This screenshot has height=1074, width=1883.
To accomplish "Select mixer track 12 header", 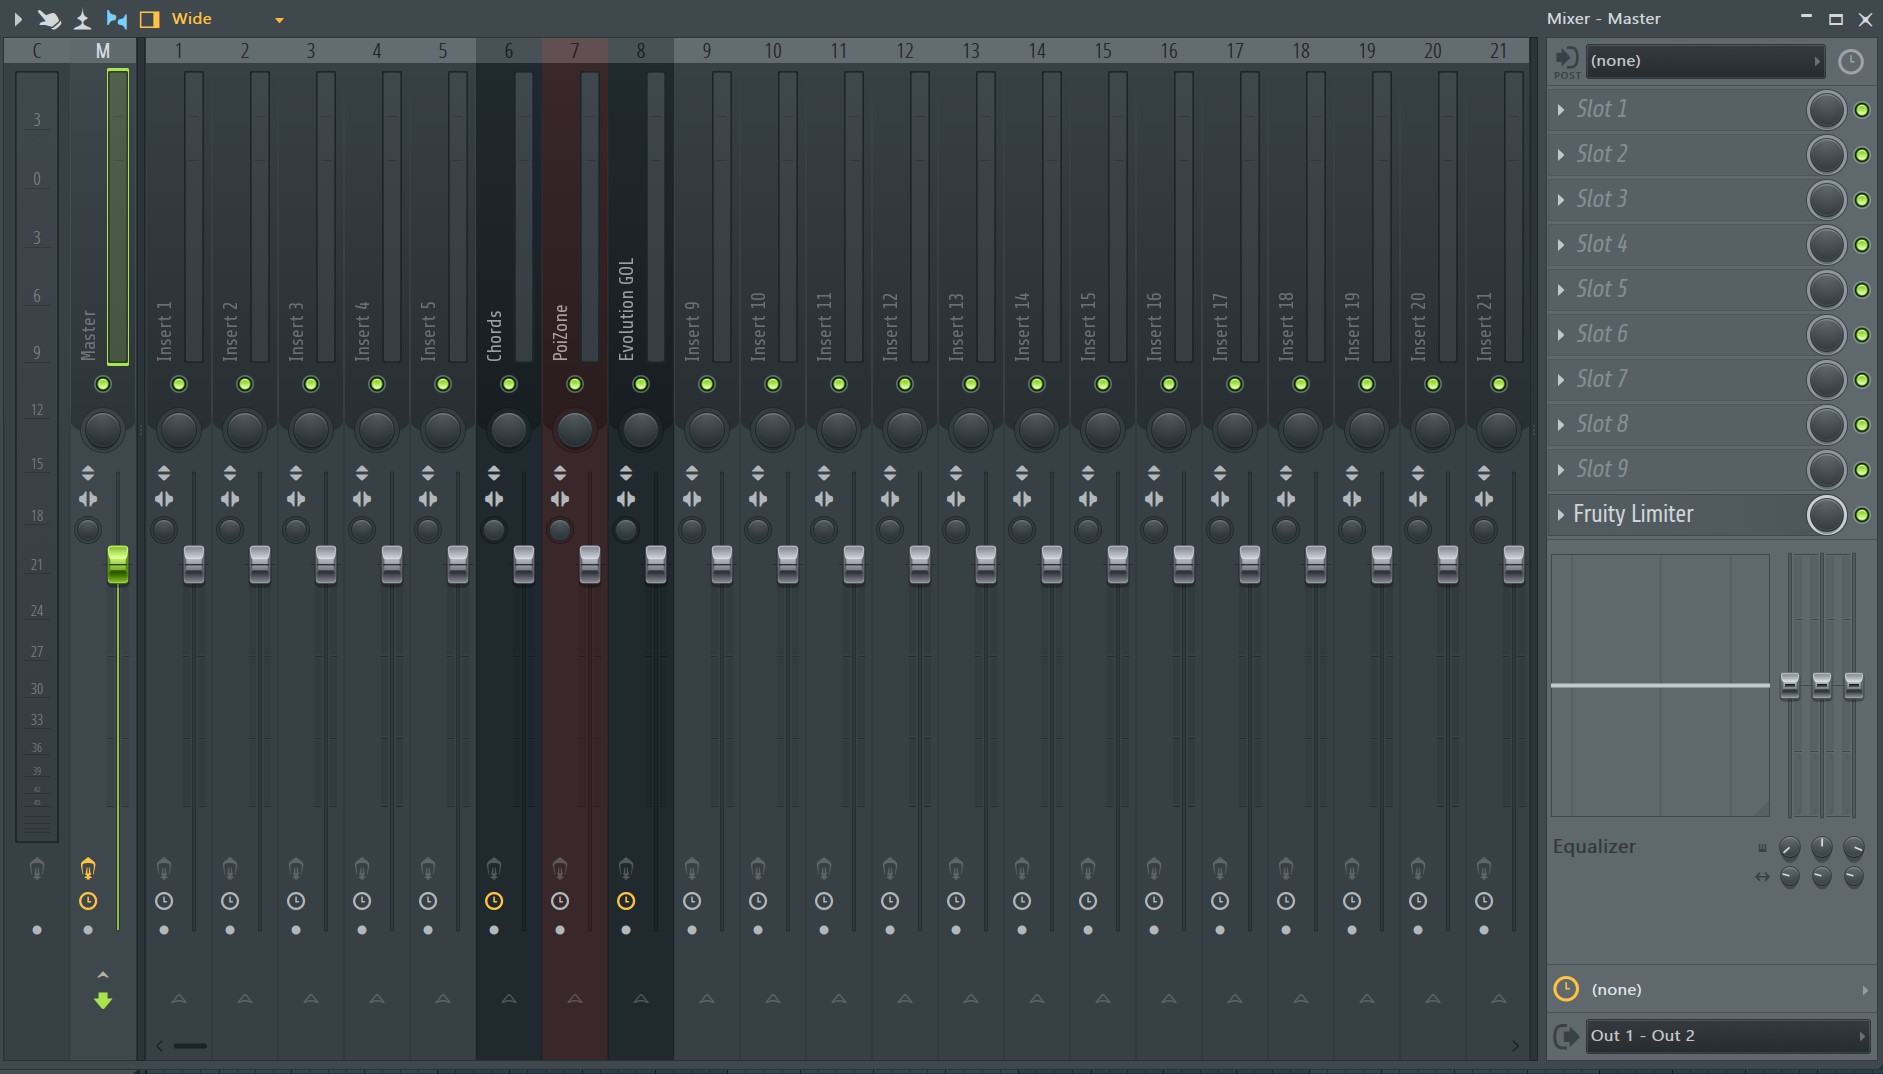I will click(x=905, y=51).
